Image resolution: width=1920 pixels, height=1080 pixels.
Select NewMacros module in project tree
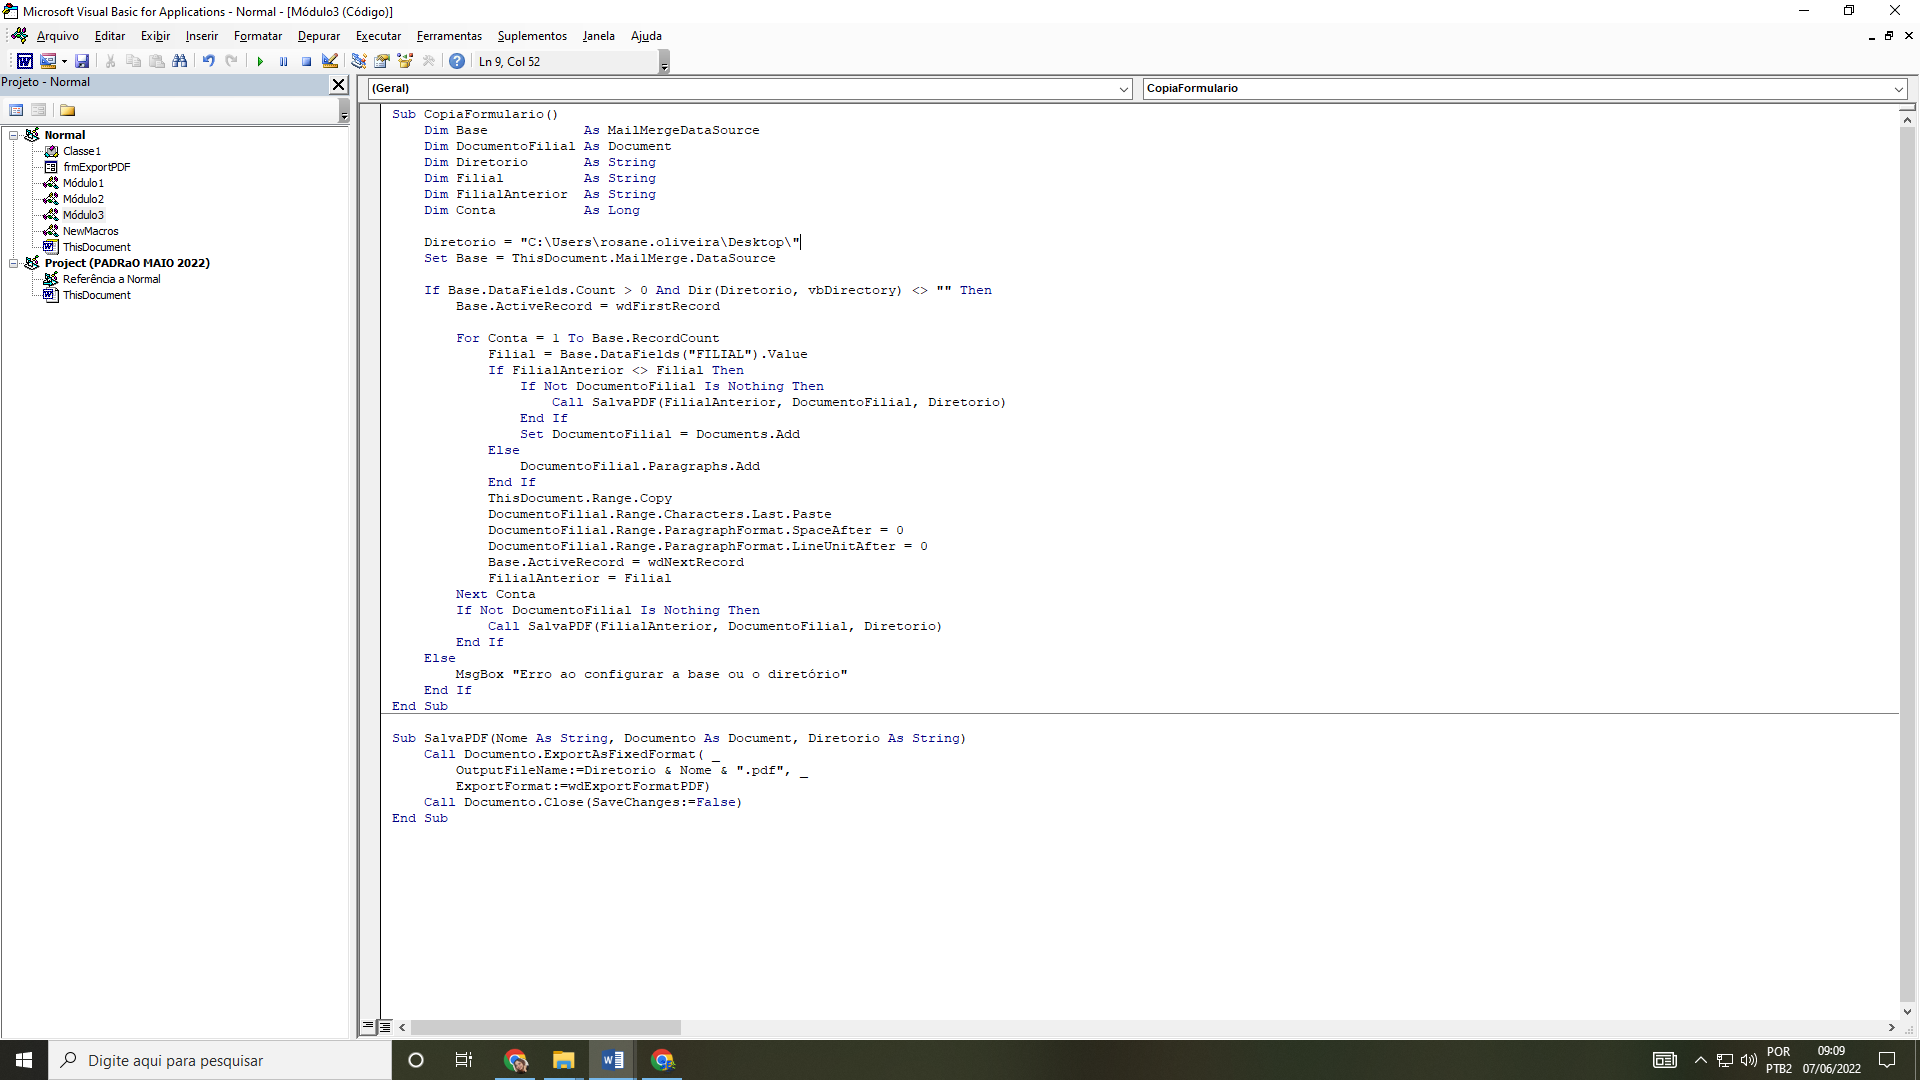point(90,231)
